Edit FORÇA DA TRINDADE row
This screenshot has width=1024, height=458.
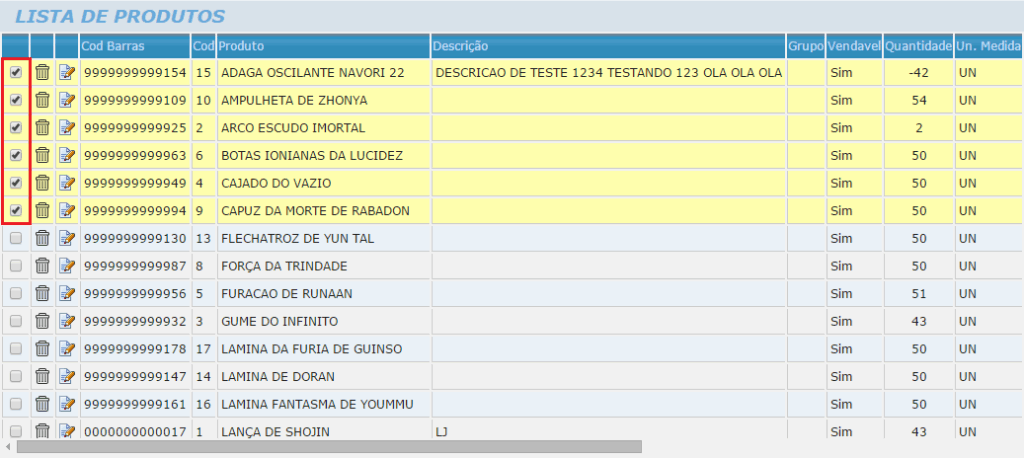click(x=67, y=266)
